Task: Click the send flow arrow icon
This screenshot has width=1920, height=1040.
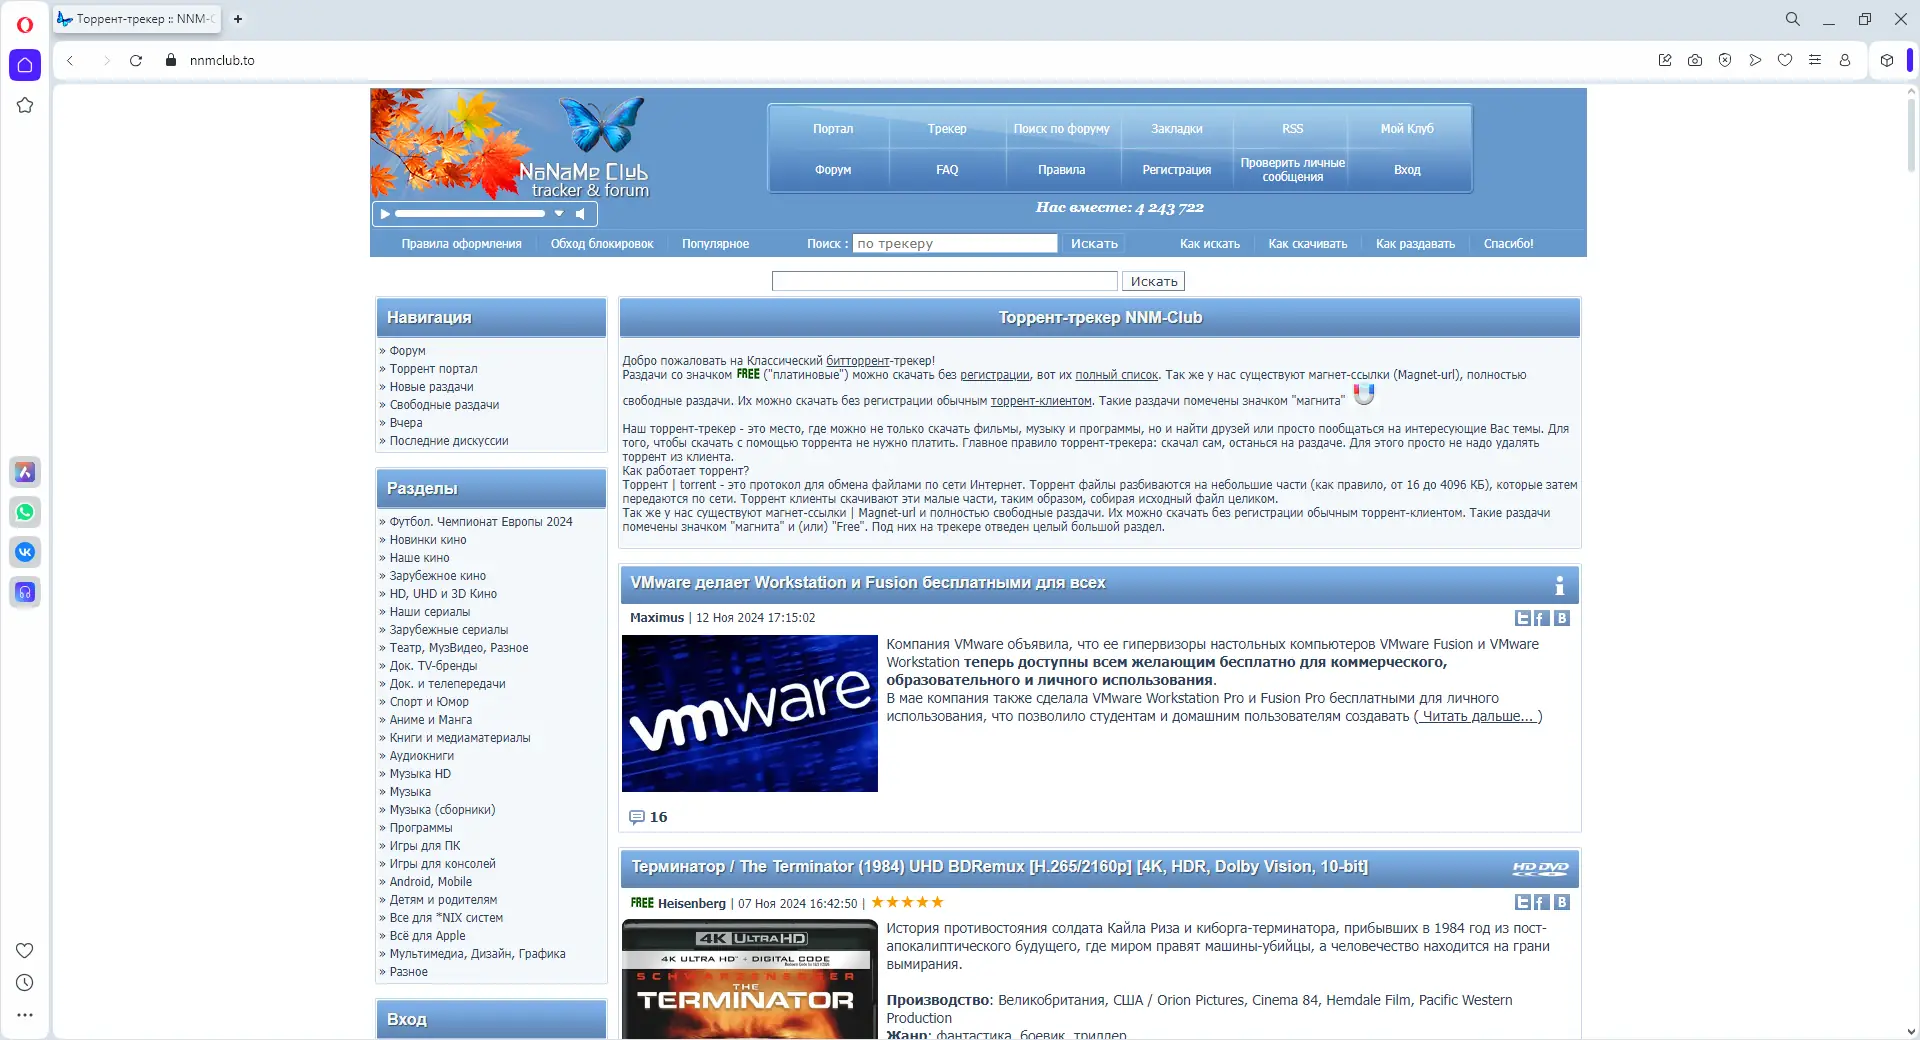Action: tap(1755, 60)
